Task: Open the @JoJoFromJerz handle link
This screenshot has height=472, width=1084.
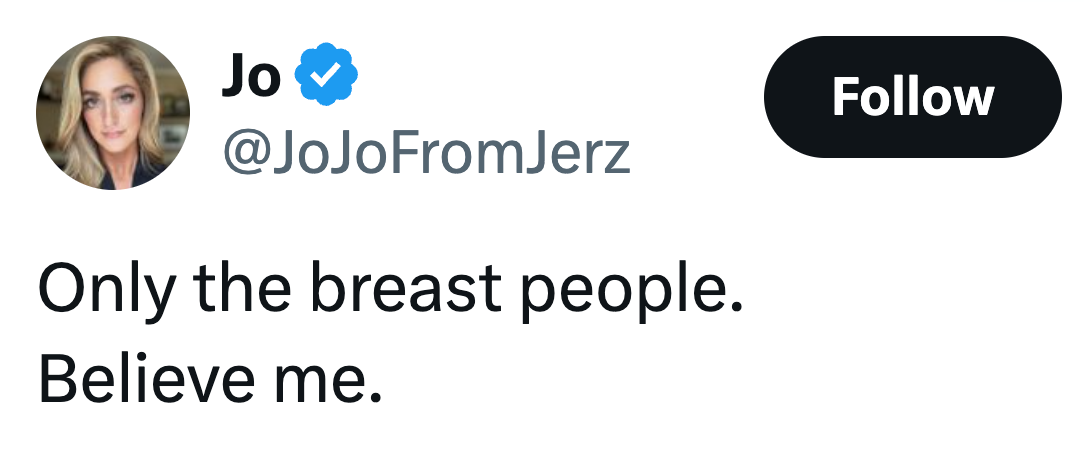Action: tap(427, 152)
